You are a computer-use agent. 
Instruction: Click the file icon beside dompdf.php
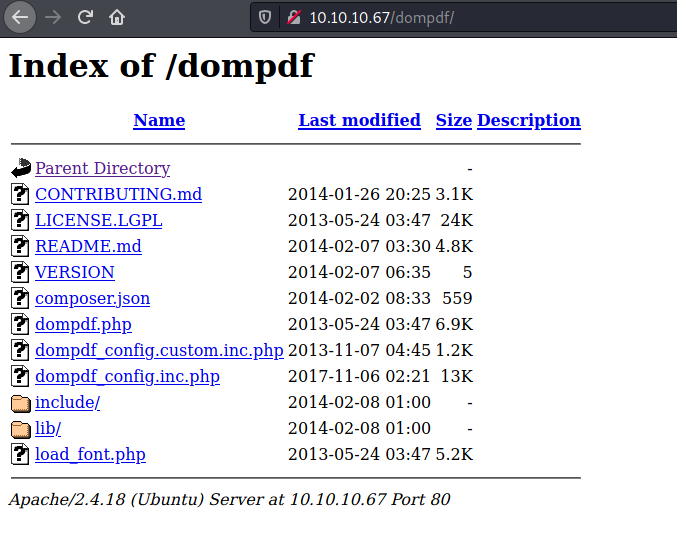[20, 324]
